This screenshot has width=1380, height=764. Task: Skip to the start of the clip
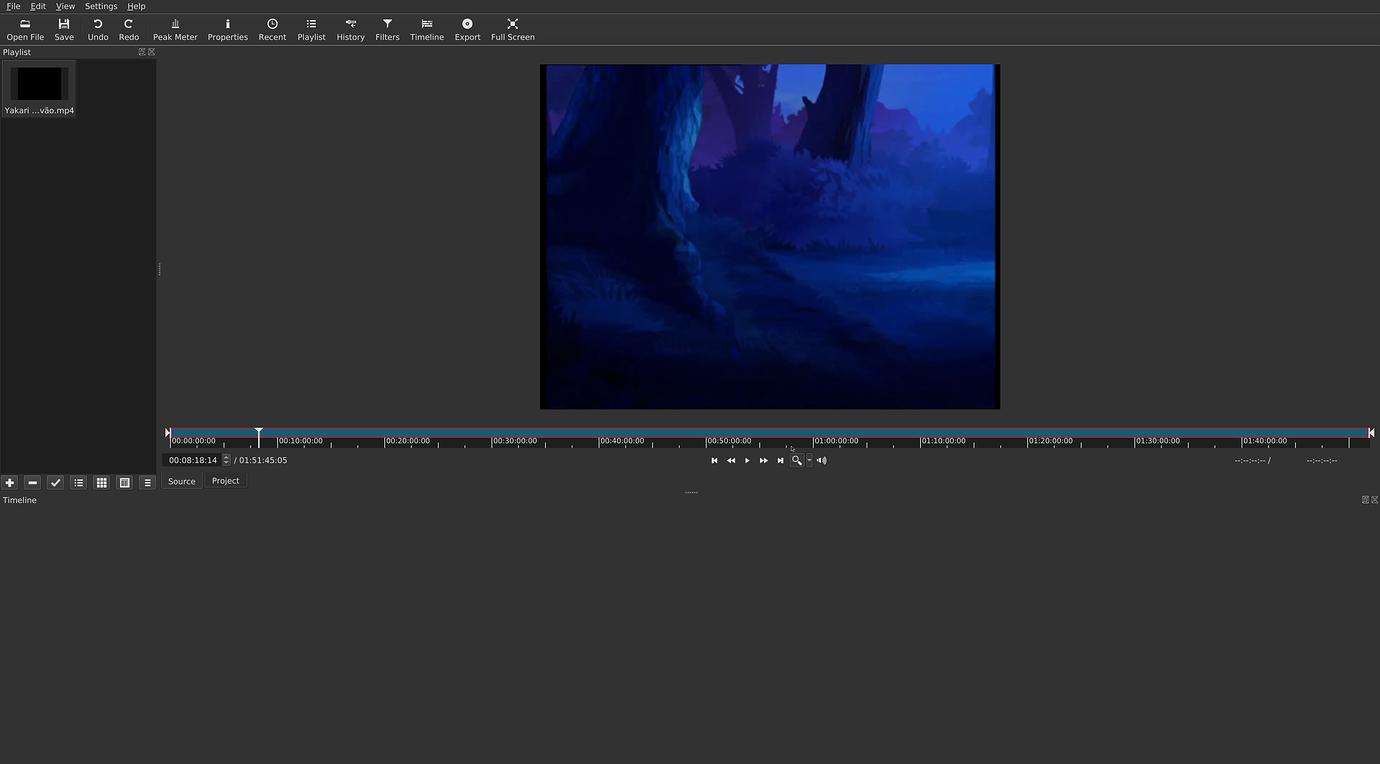(x=714, y=460)
